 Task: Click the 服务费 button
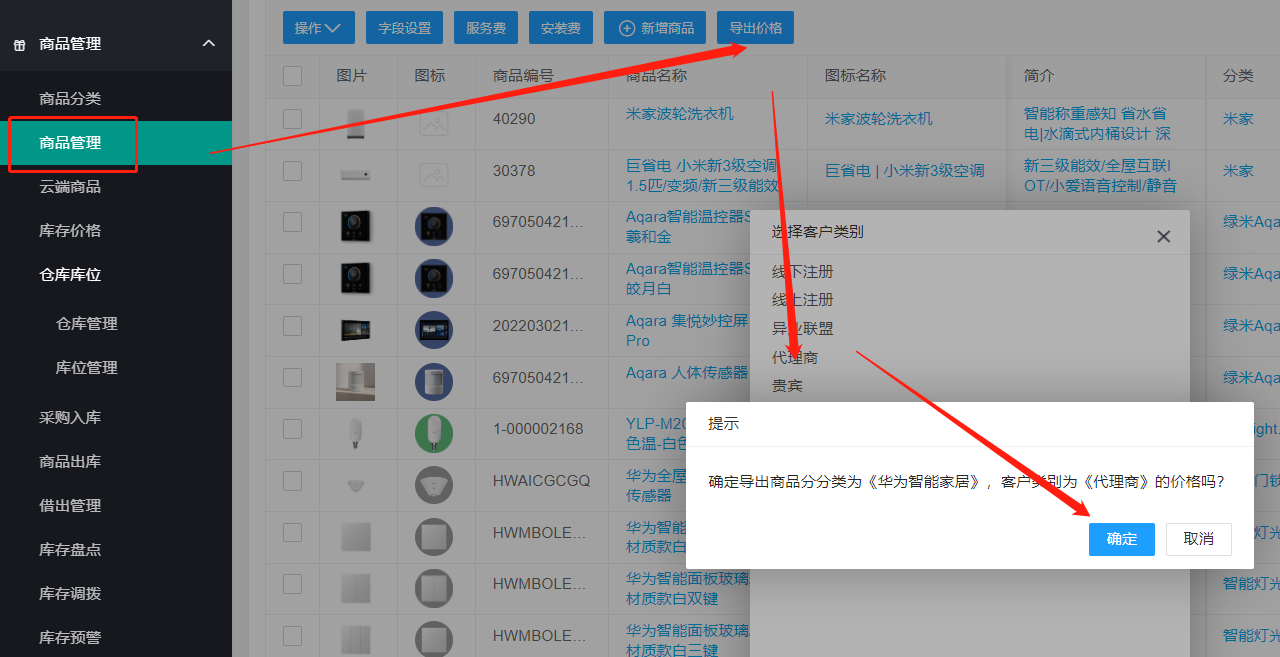[486, 28]
